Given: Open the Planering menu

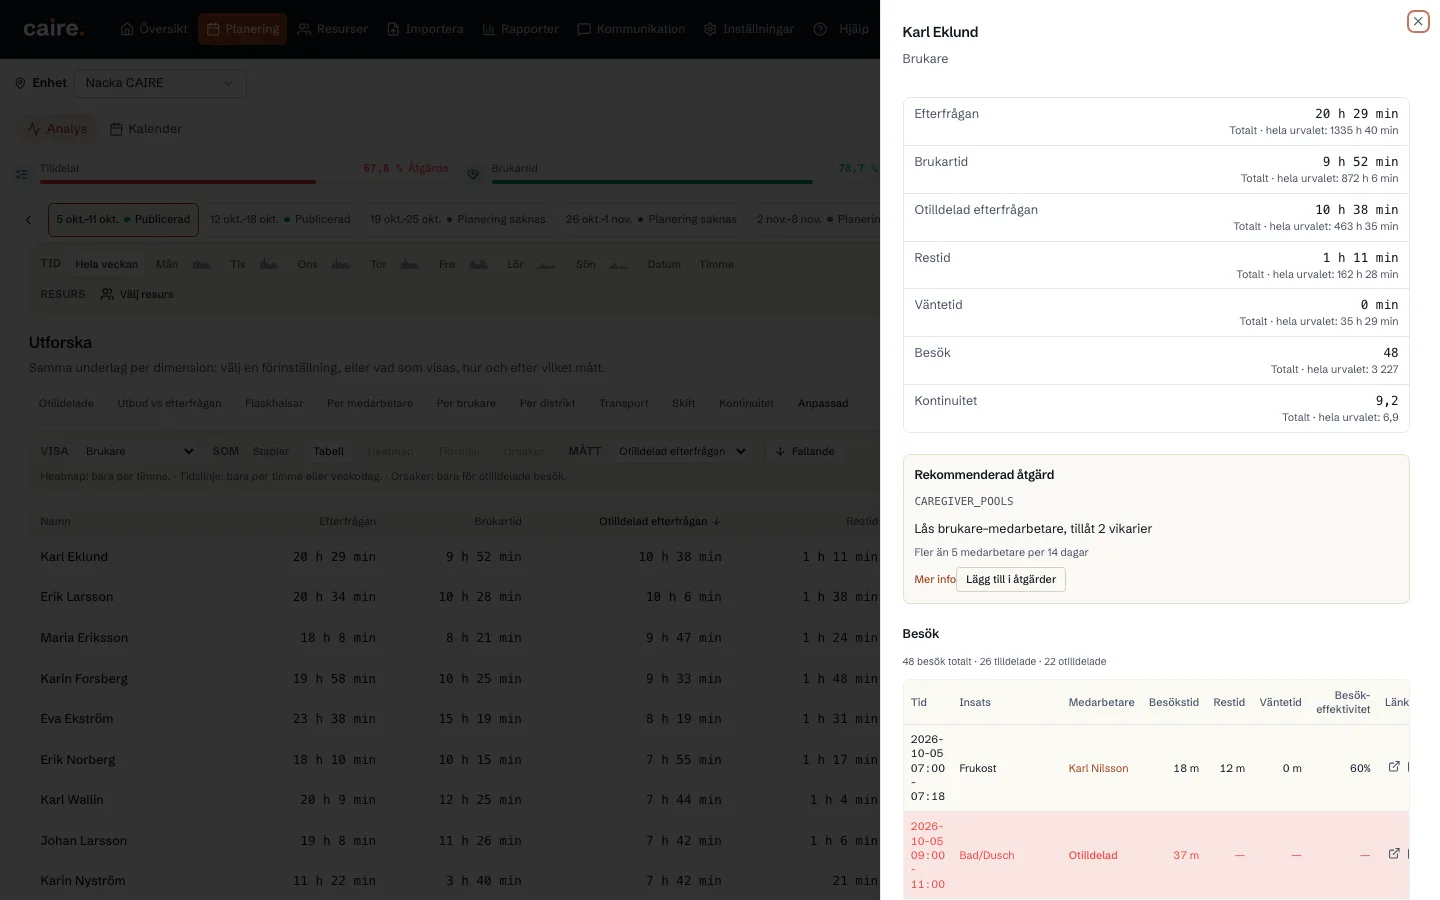Looking at the screenshot, I should pyautogui.click(x=242, y=29).
